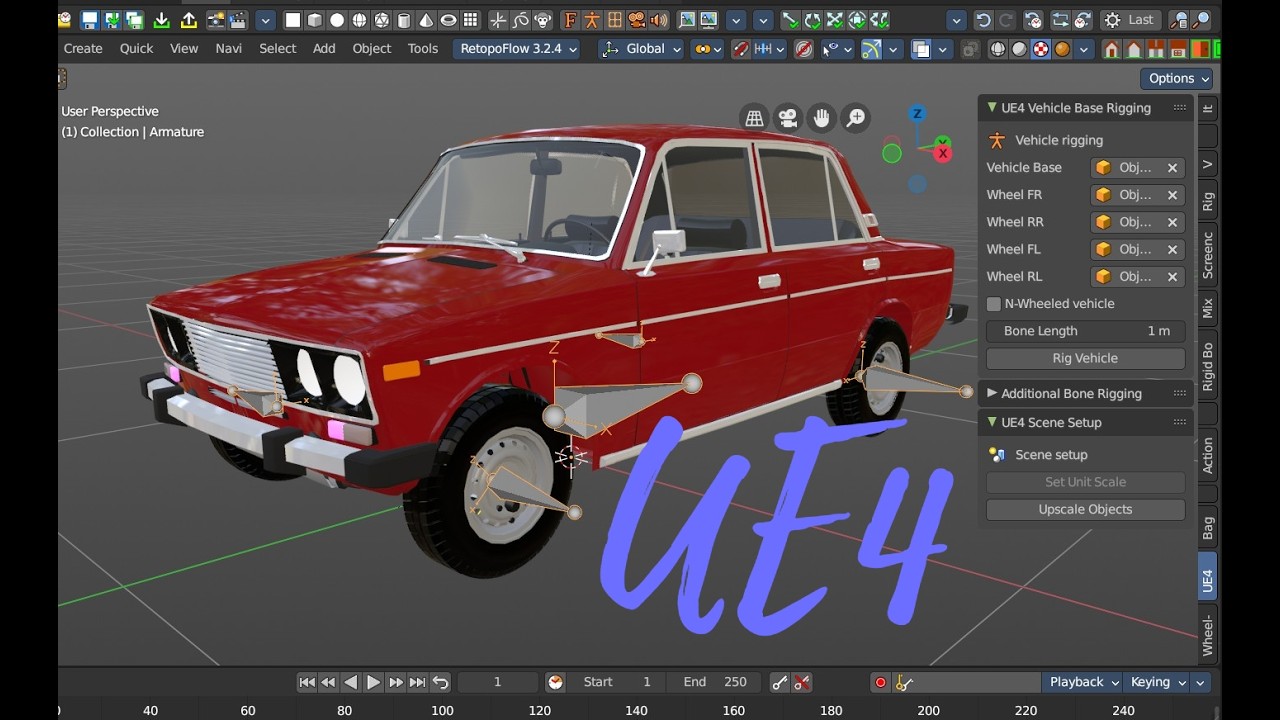Image resolution: width=1280 pixels, height=720 pixels.
Task: Switch to material preview shading
Action: (x=1041, y=49)
